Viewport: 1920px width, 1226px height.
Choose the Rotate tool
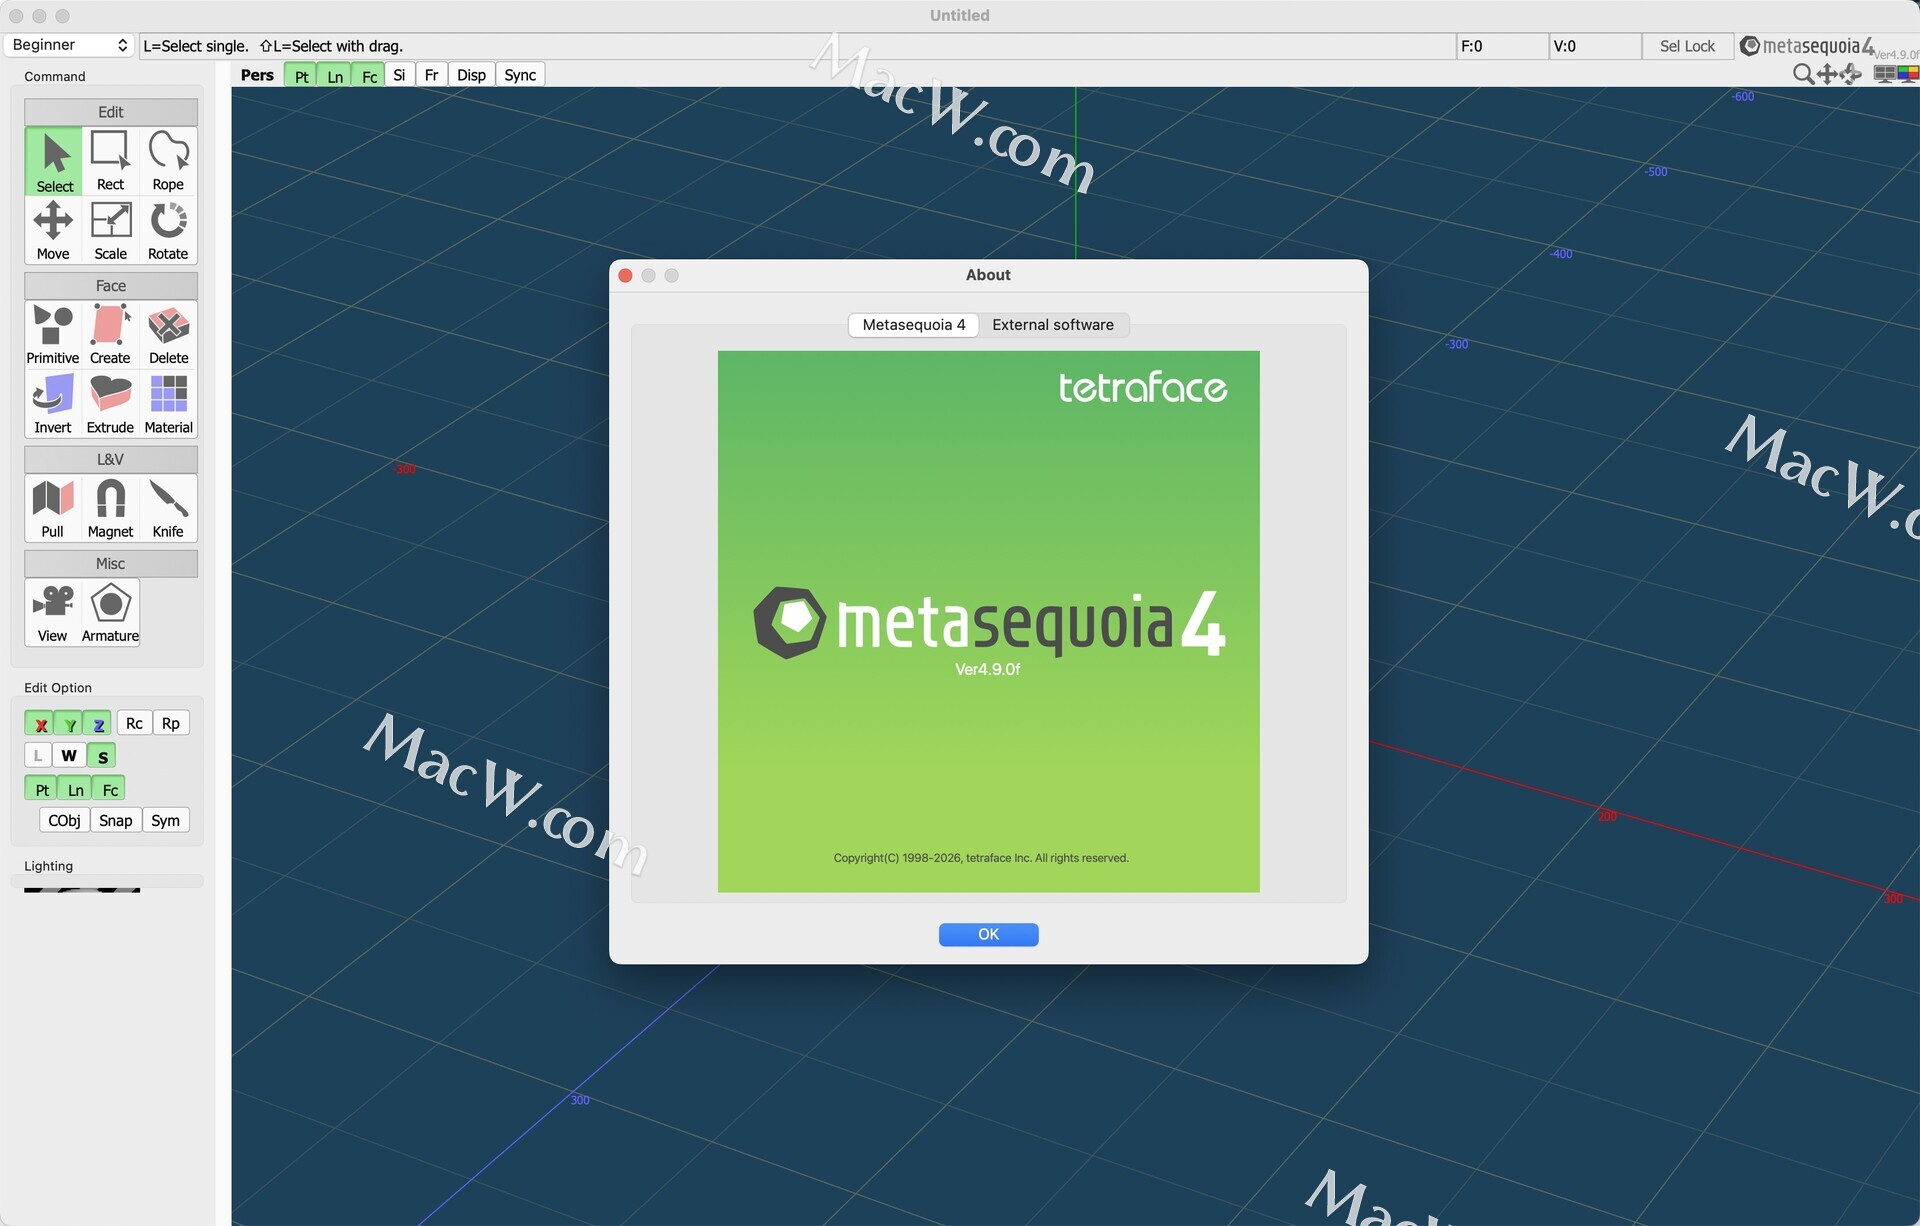(168, 230)
